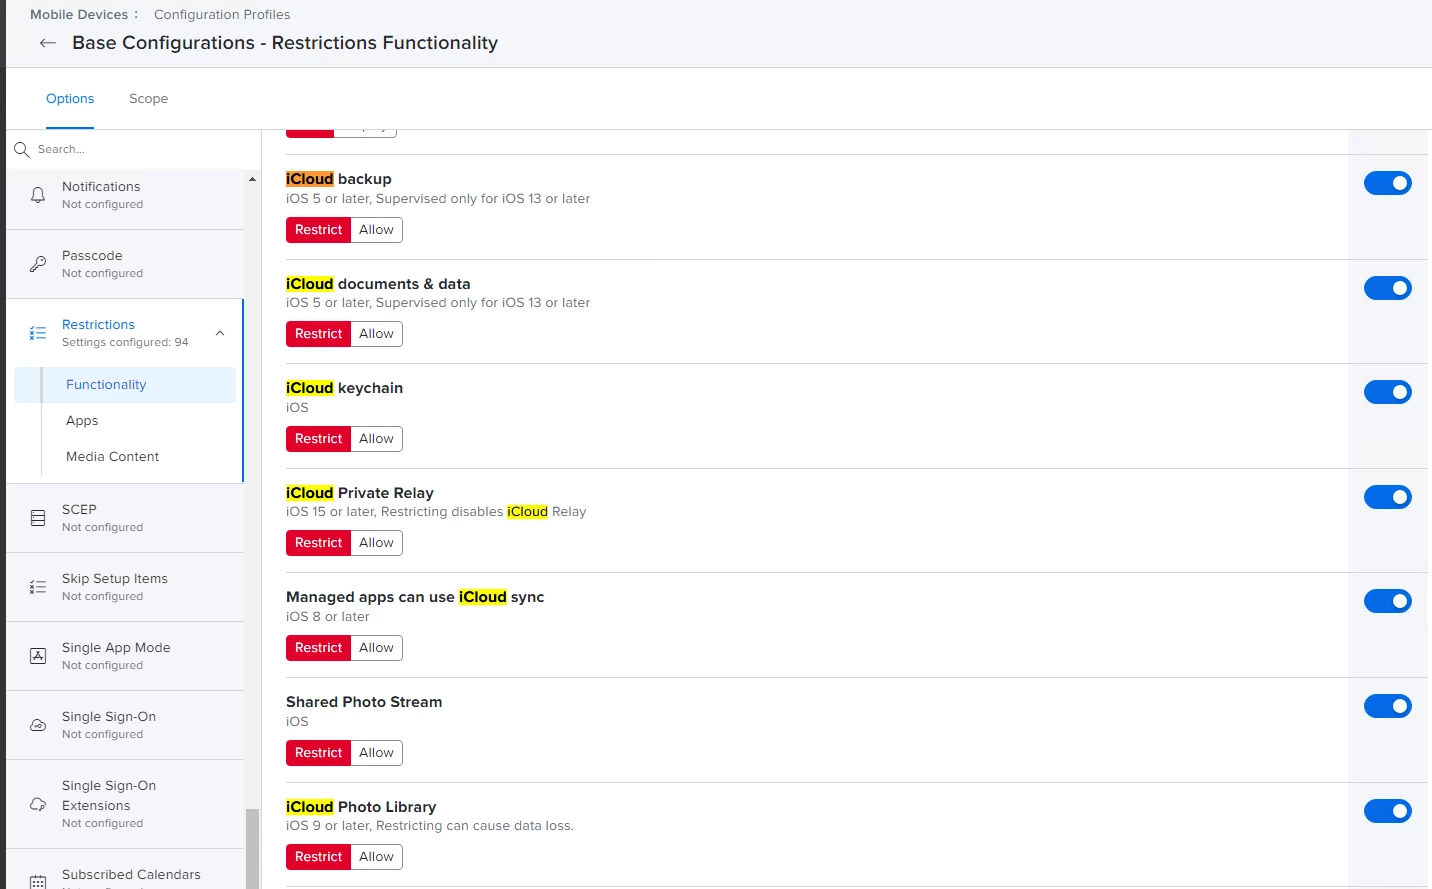Click the Subscribed Calendars icon
The width and height of the screenshot is (1432, 889).
(x=38, y=881)
